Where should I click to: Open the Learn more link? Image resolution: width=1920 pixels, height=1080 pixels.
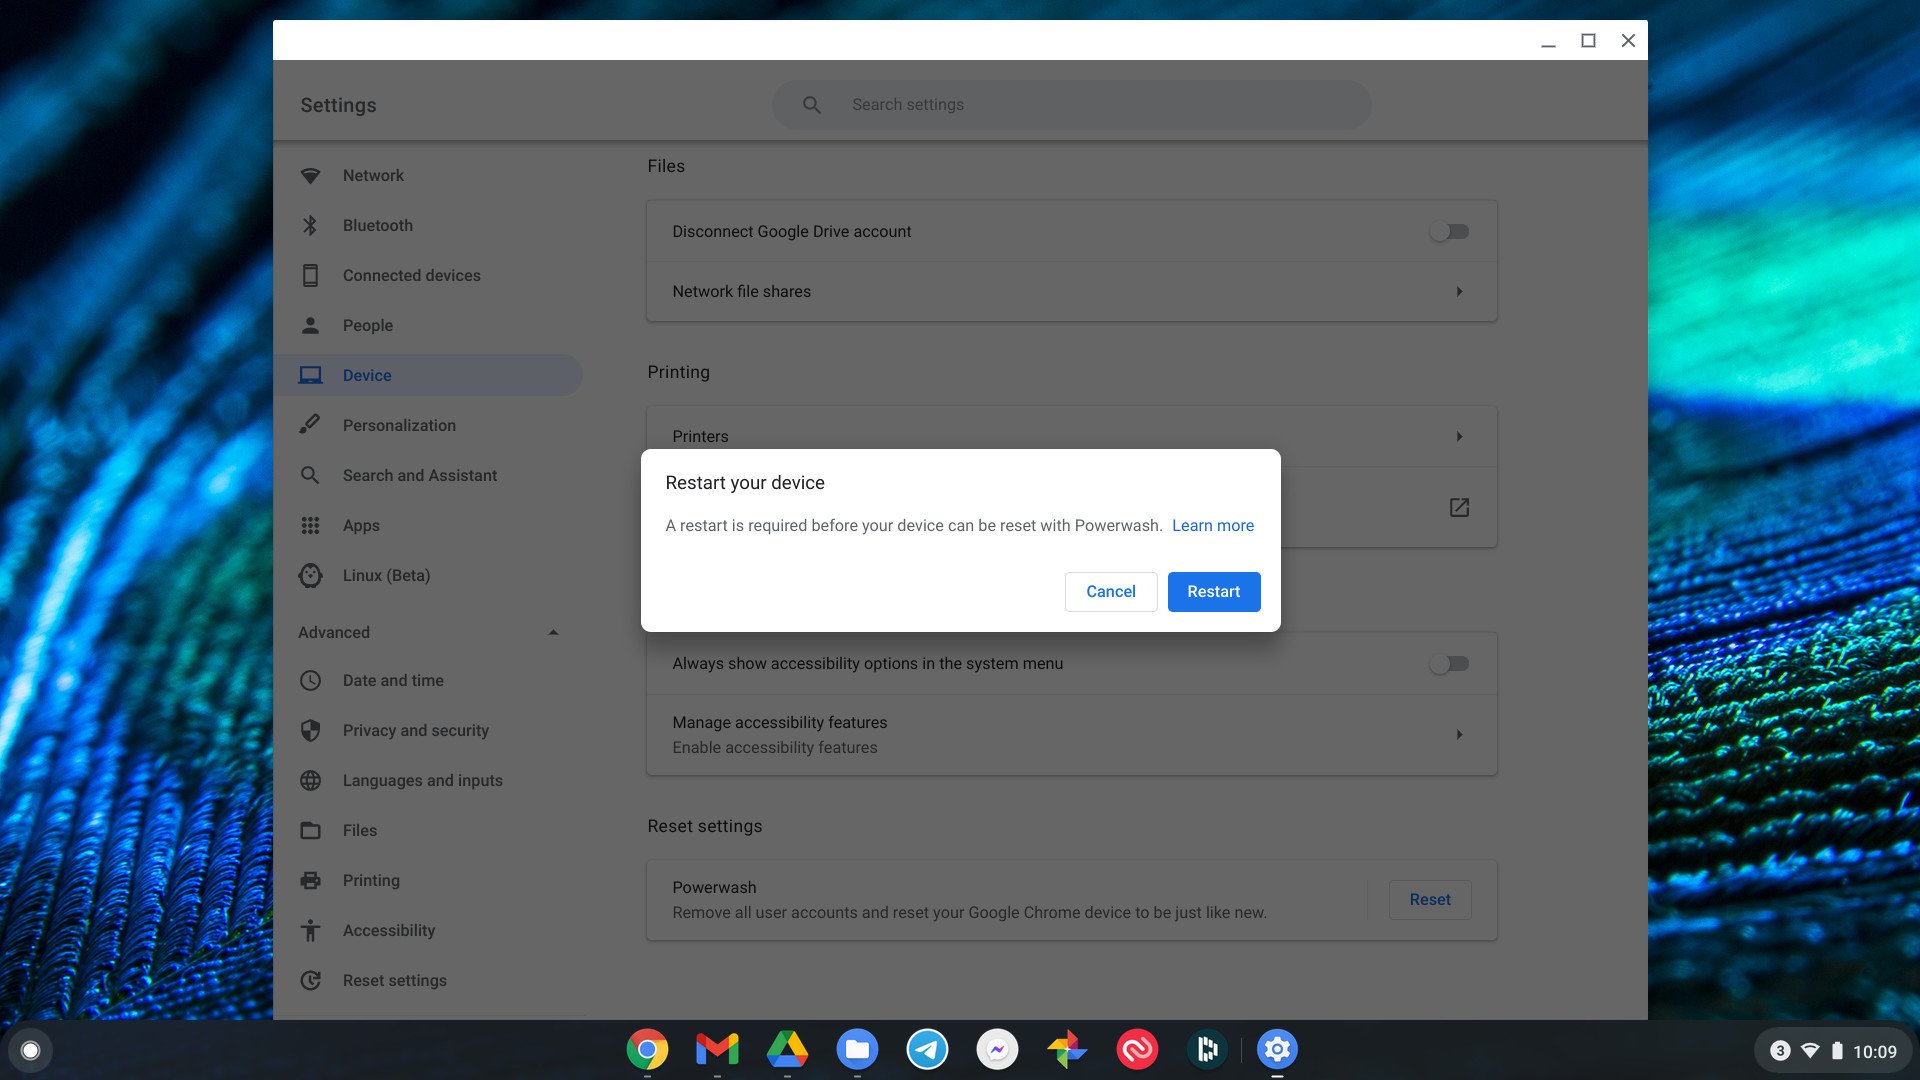pos(1212,525)
